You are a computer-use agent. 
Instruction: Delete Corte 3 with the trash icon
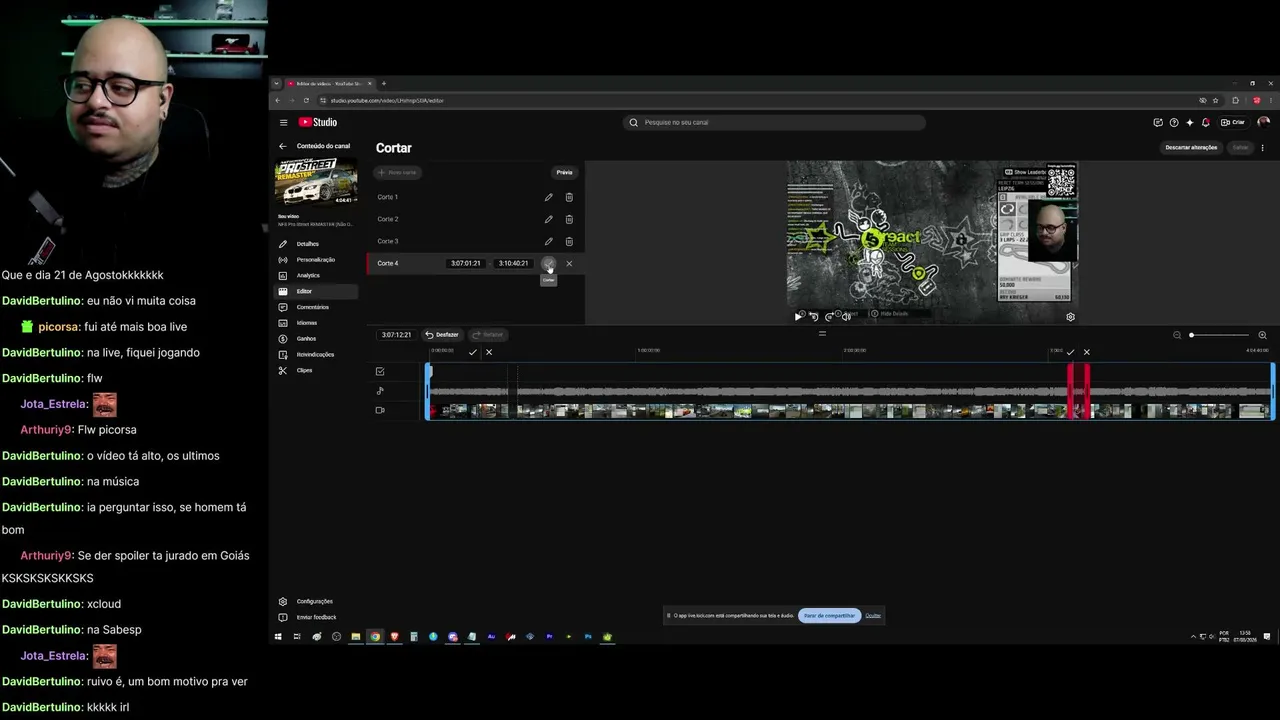(569, 241)
